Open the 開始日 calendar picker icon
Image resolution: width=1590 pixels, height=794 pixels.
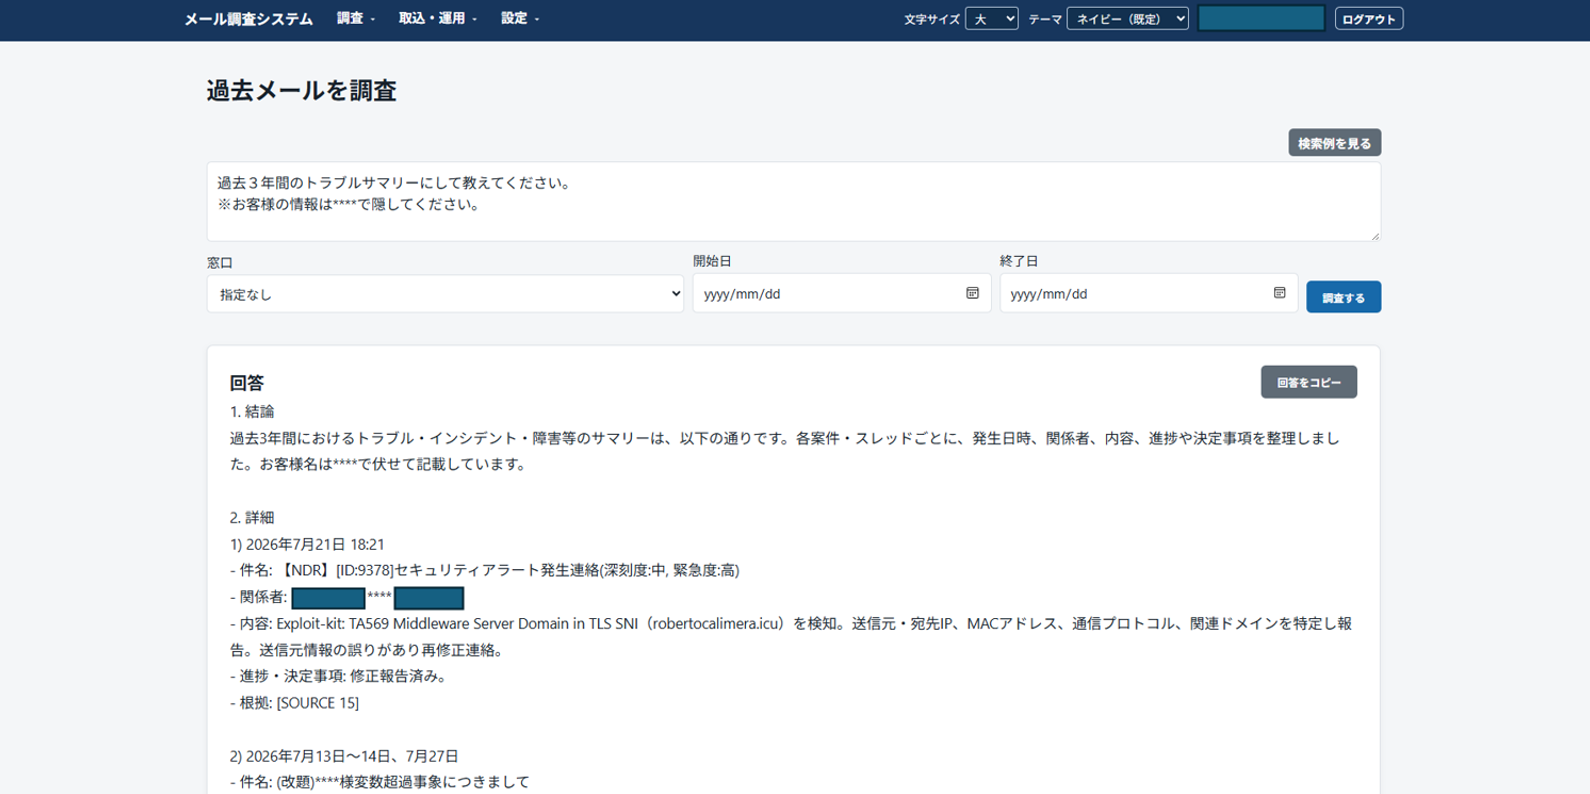pyautogui.click(x=972, y=293)
